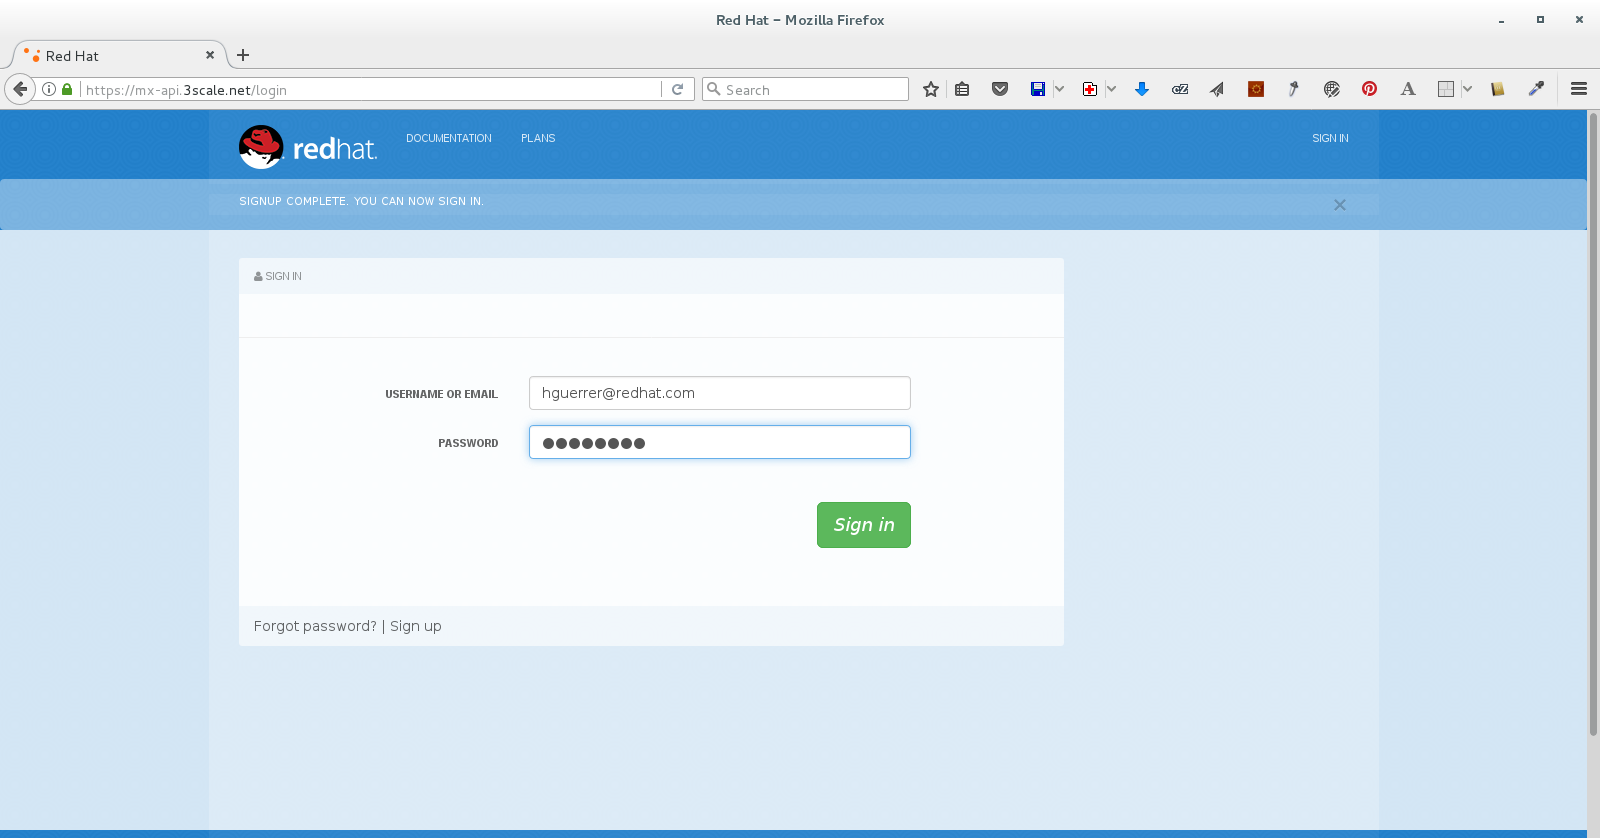The image size is (1600, 838).
Task: Open a new tab with plus button
Action: pos(243,55)
